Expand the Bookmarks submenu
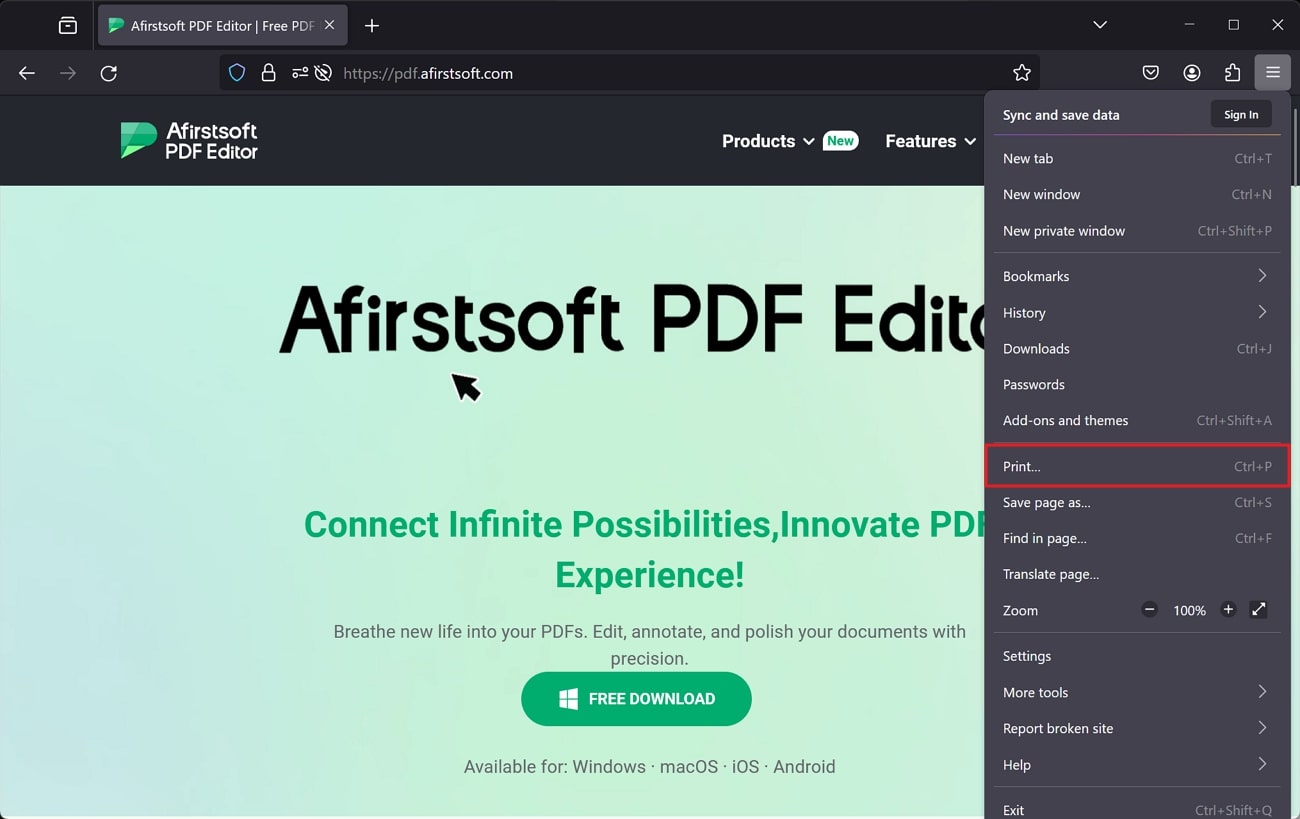Screen dimensions: 1300x819 (1137, 276)
